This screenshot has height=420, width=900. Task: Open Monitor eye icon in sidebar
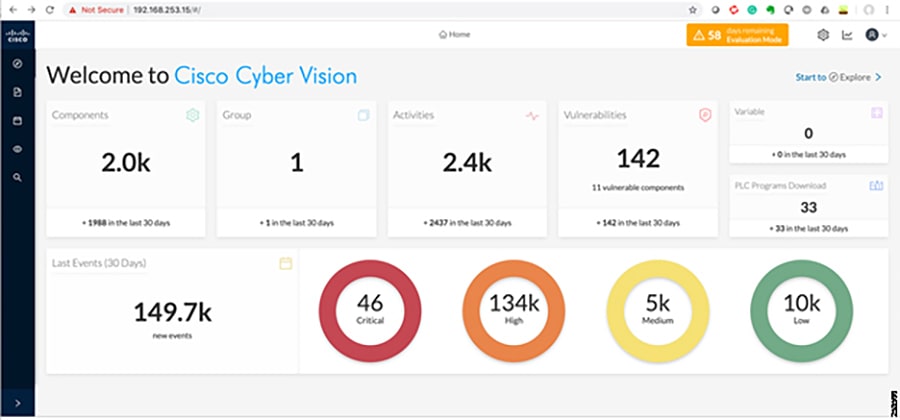tap(17, 149)
